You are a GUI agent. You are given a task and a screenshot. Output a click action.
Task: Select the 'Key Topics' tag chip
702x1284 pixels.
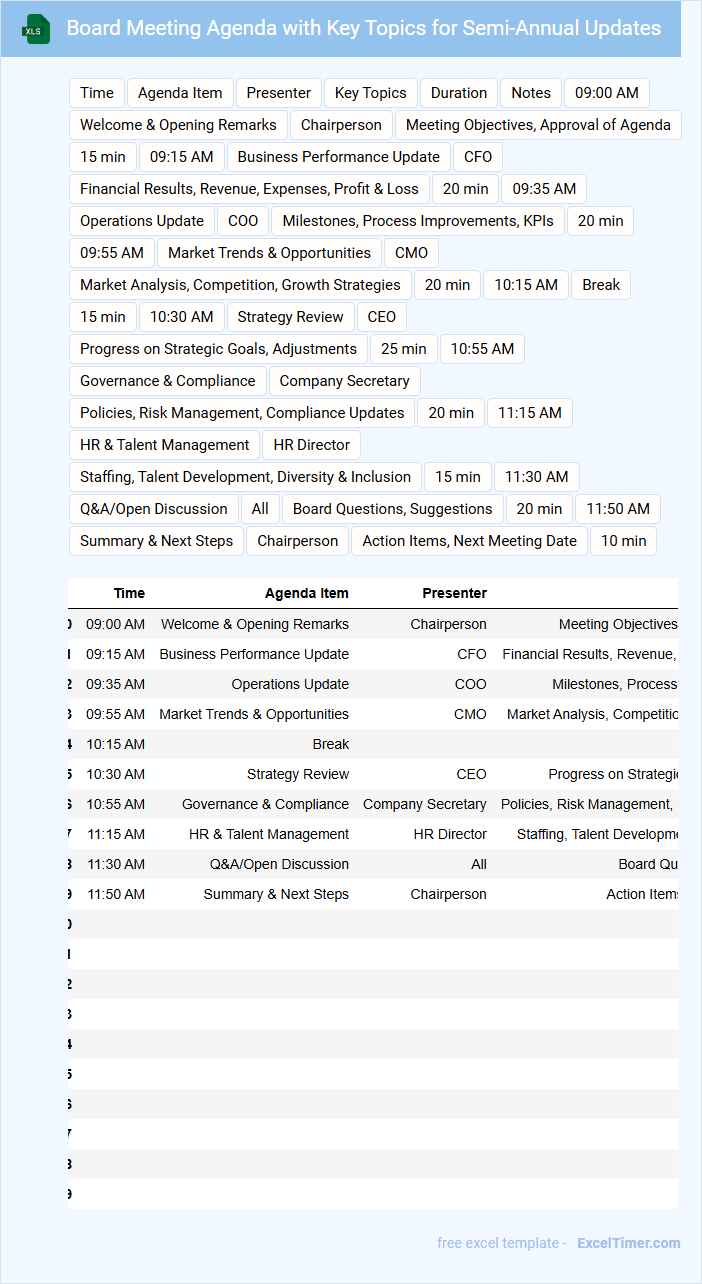371,93
